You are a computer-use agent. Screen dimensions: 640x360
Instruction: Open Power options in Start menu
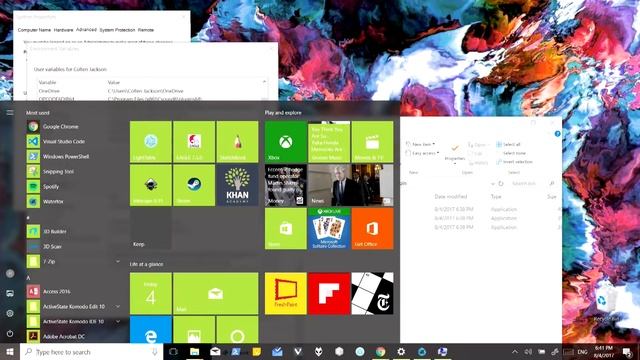click(x=10, y=333)
